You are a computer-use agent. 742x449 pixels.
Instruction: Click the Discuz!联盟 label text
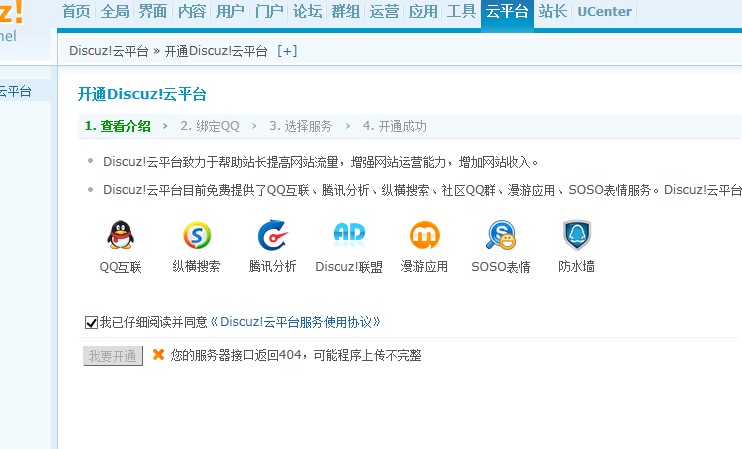tap(349, 267)
